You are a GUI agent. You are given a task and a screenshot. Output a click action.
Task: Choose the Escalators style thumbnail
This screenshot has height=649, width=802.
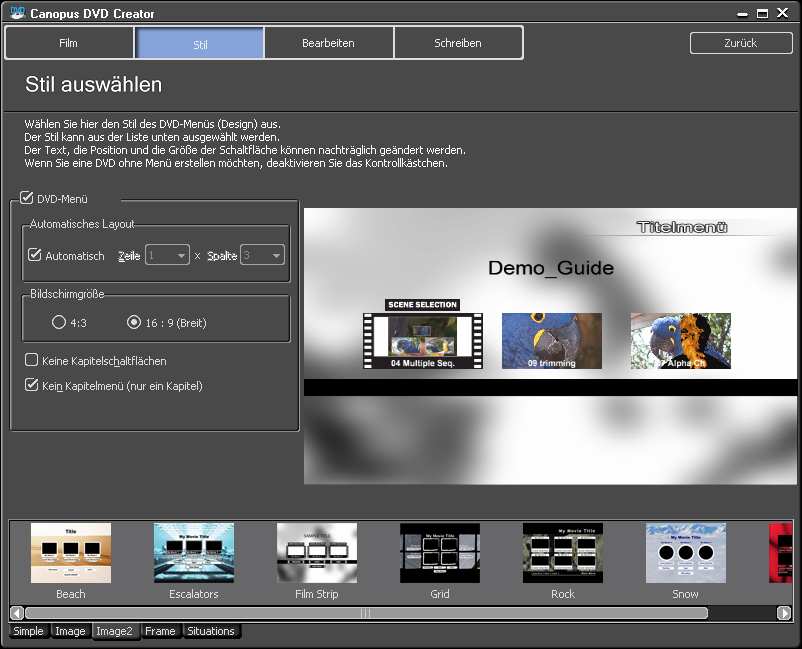point(194,553)
